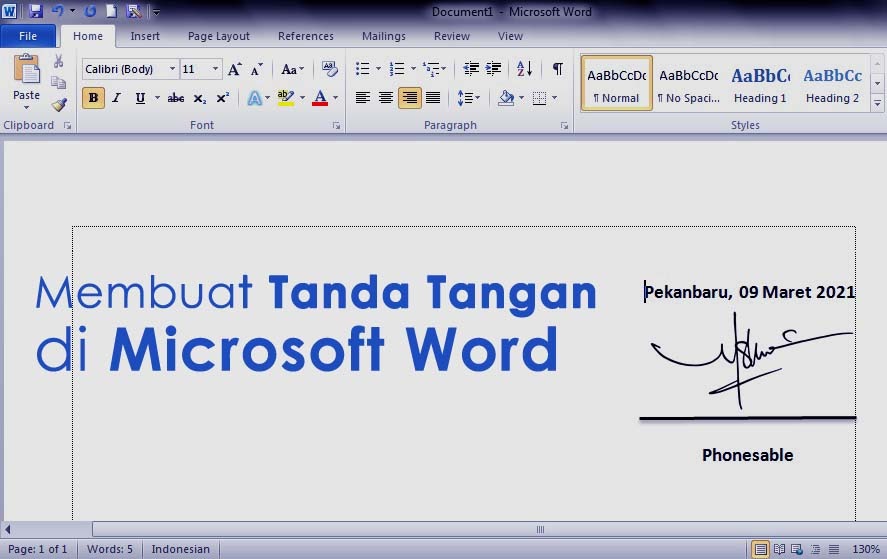Image resolution: width=887 pixels, height=559 pixels.
Task: Open underline style dropdown arrow
Action: click(157, 98)
